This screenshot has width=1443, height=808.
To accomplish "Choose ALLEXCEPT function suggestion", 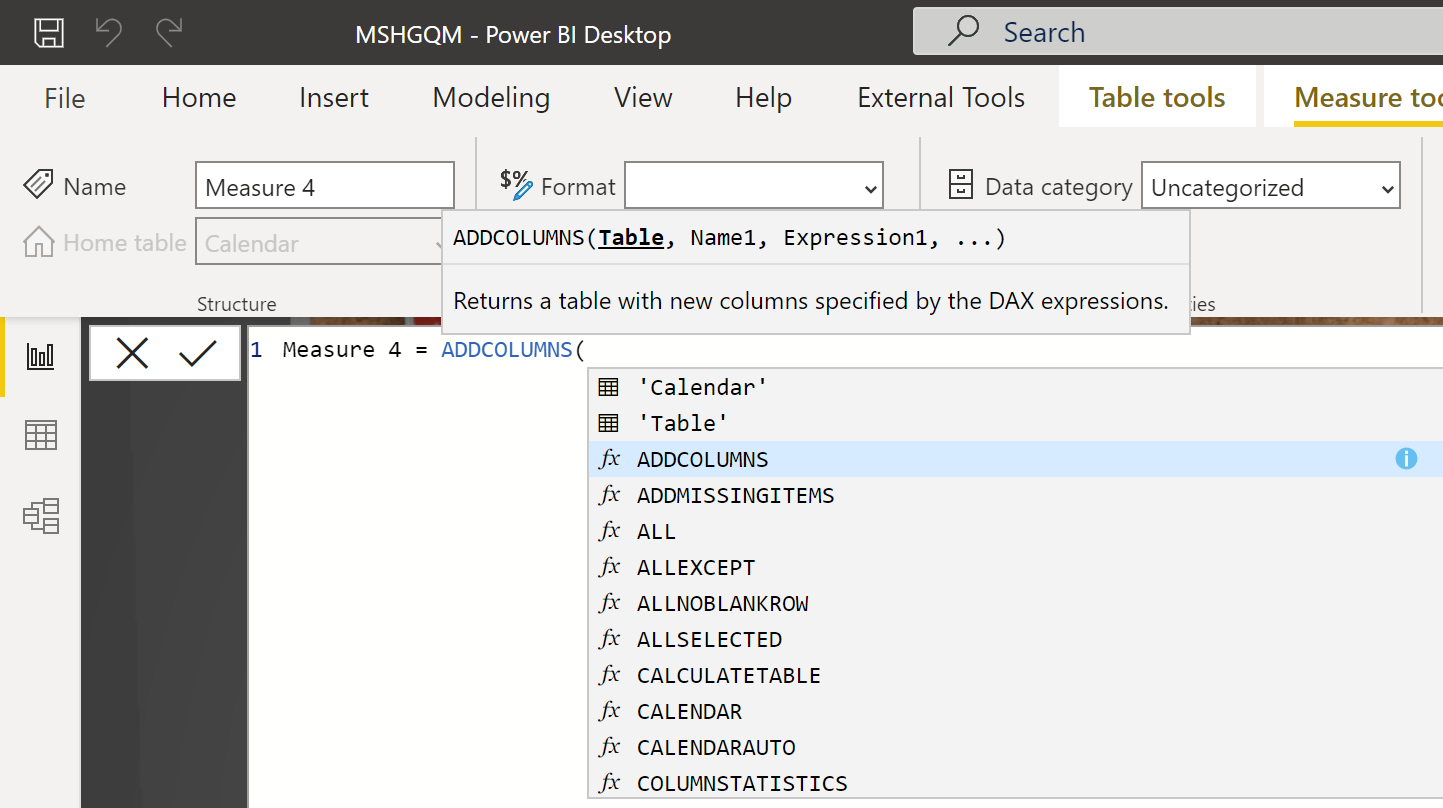I will 1015,567.
